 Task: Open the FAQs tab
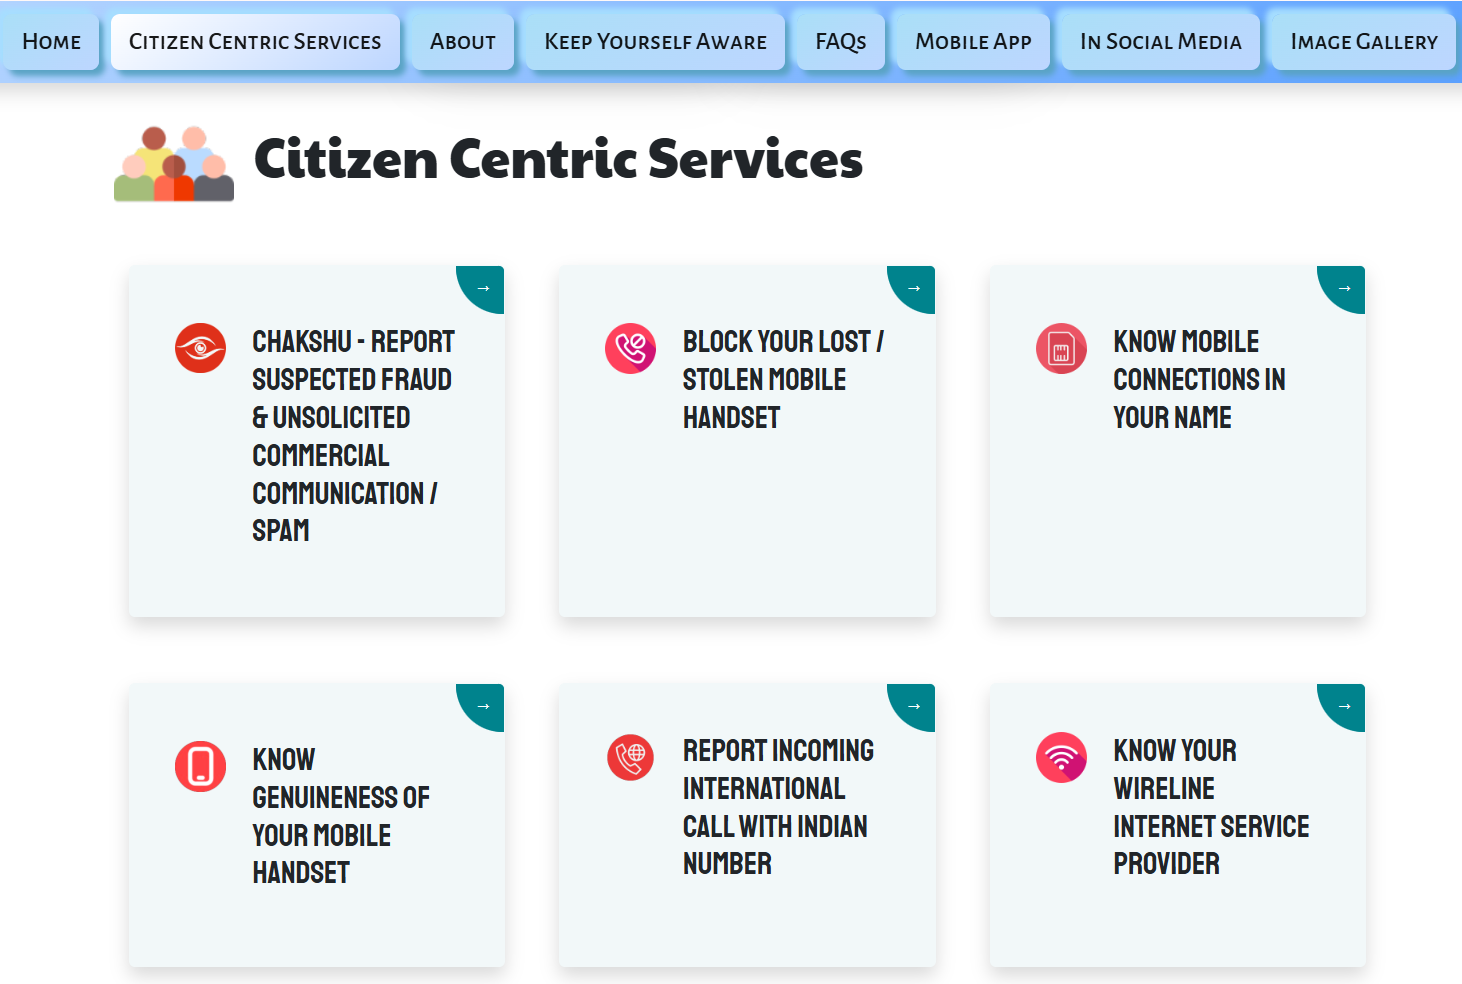[x=840, y=42]
